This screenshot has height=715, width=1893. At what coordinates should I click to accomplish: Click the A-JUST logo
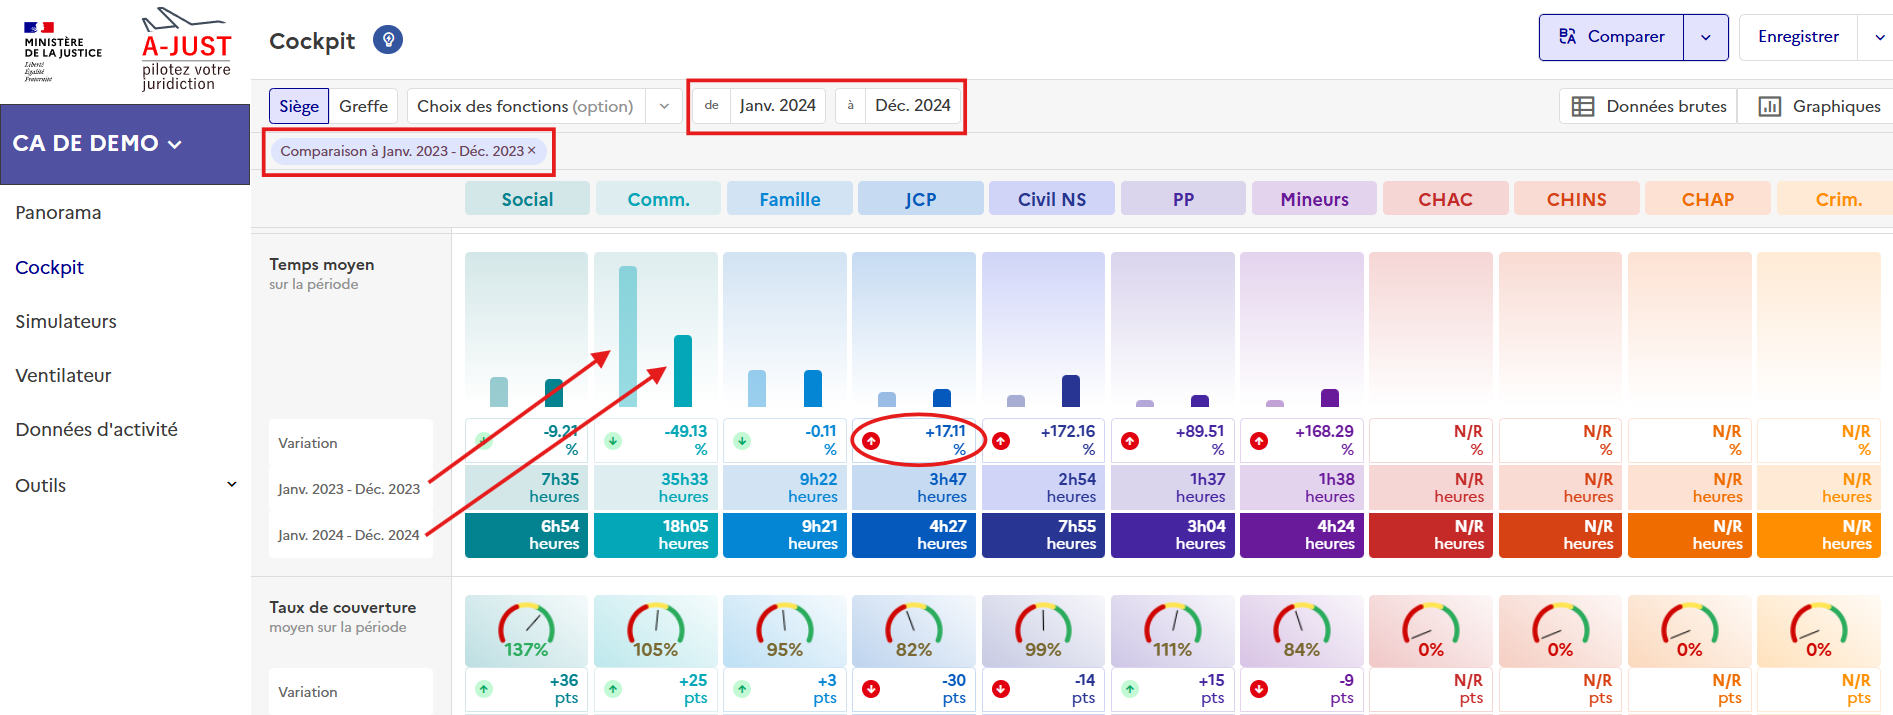(186, 49)
